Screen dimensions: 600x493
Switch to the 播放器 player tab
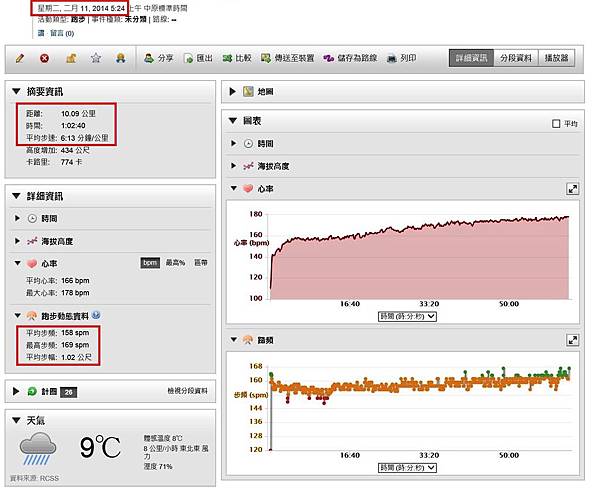coord(556,58)
